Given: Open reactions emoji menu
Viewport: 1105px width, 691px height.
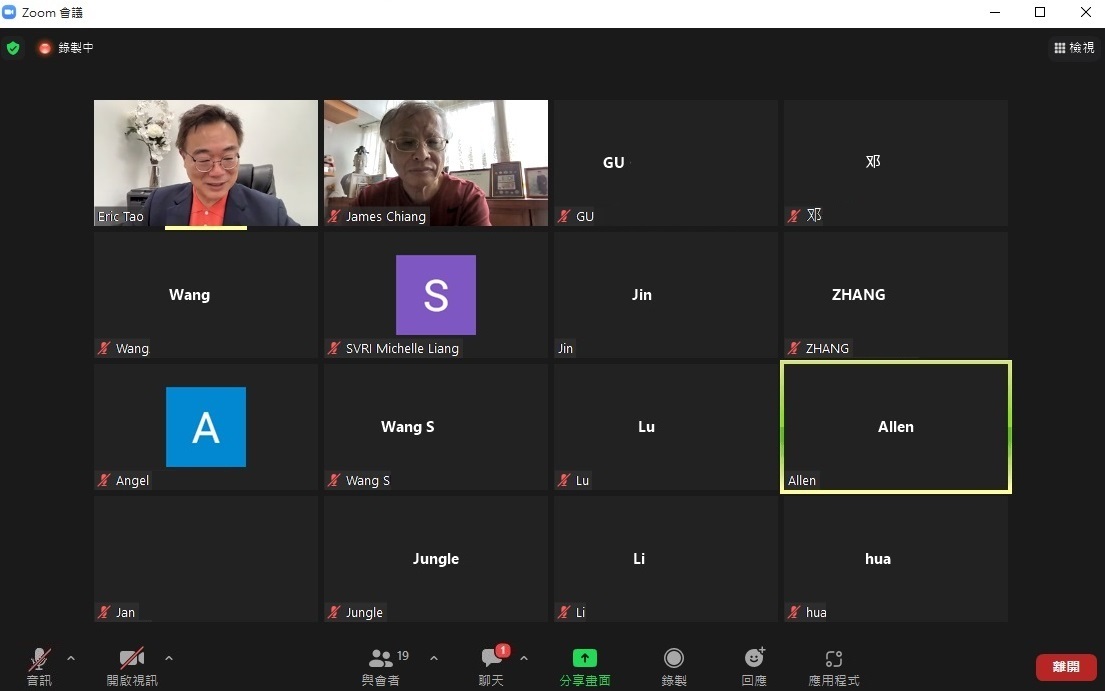Looking at the screenshot, I should pos(754,658).
